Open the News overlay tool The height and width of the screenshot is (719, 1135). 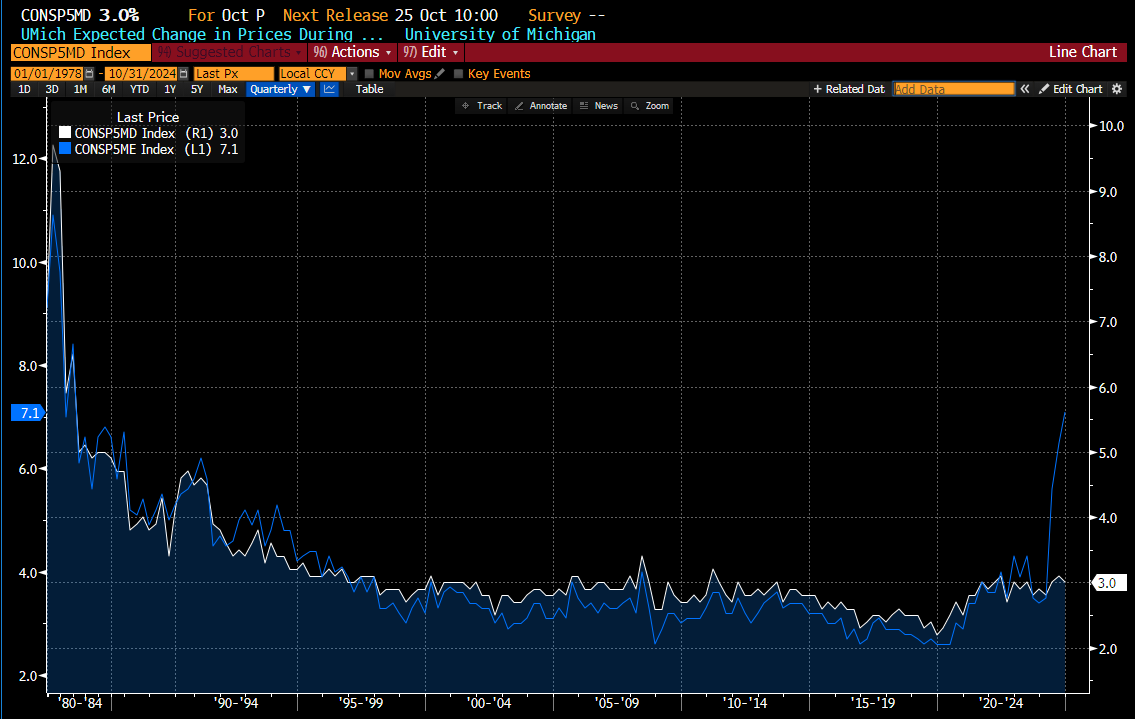(x=599, y=106)
